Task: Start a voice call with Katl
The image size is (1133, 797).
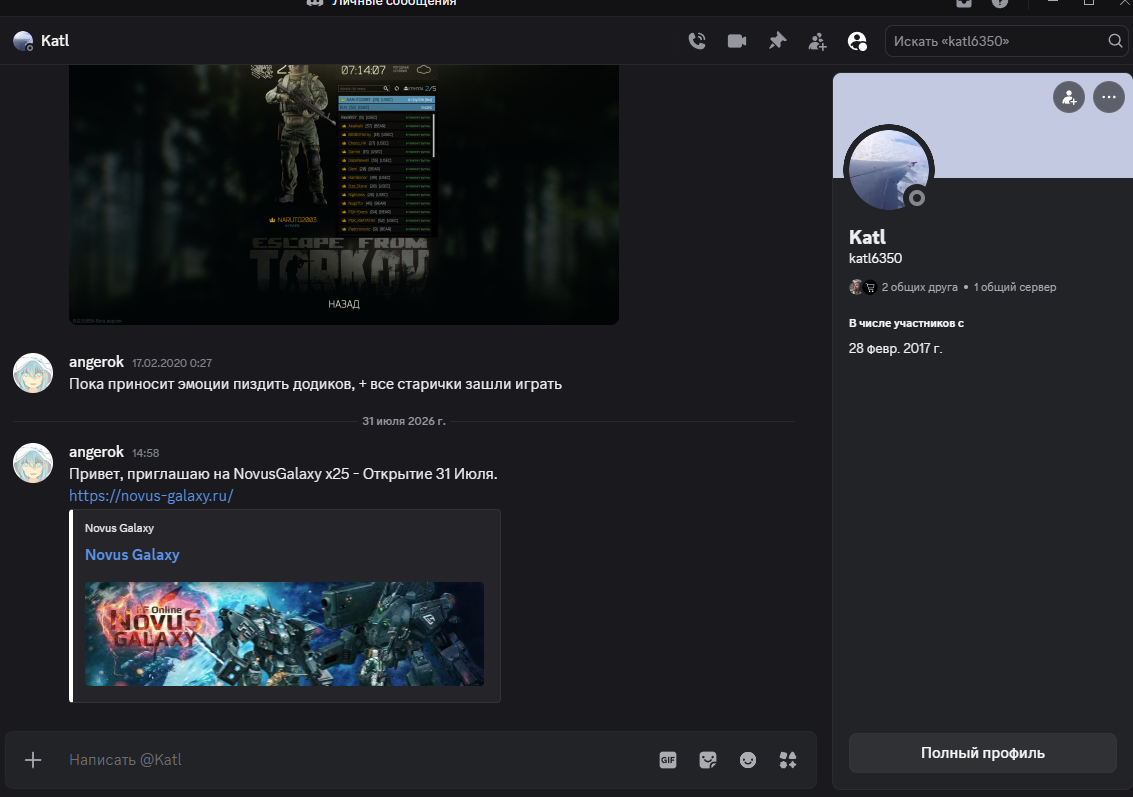Action: pos(697,41)
